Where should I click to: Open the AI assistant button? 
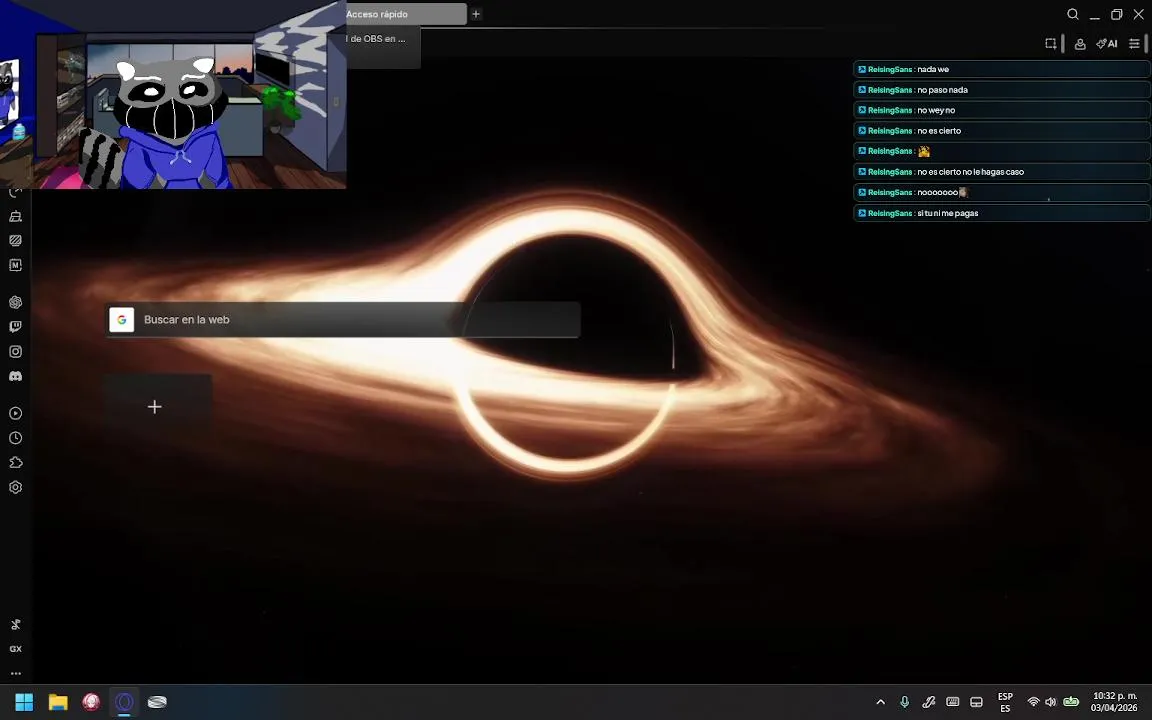pos(1107,44)
